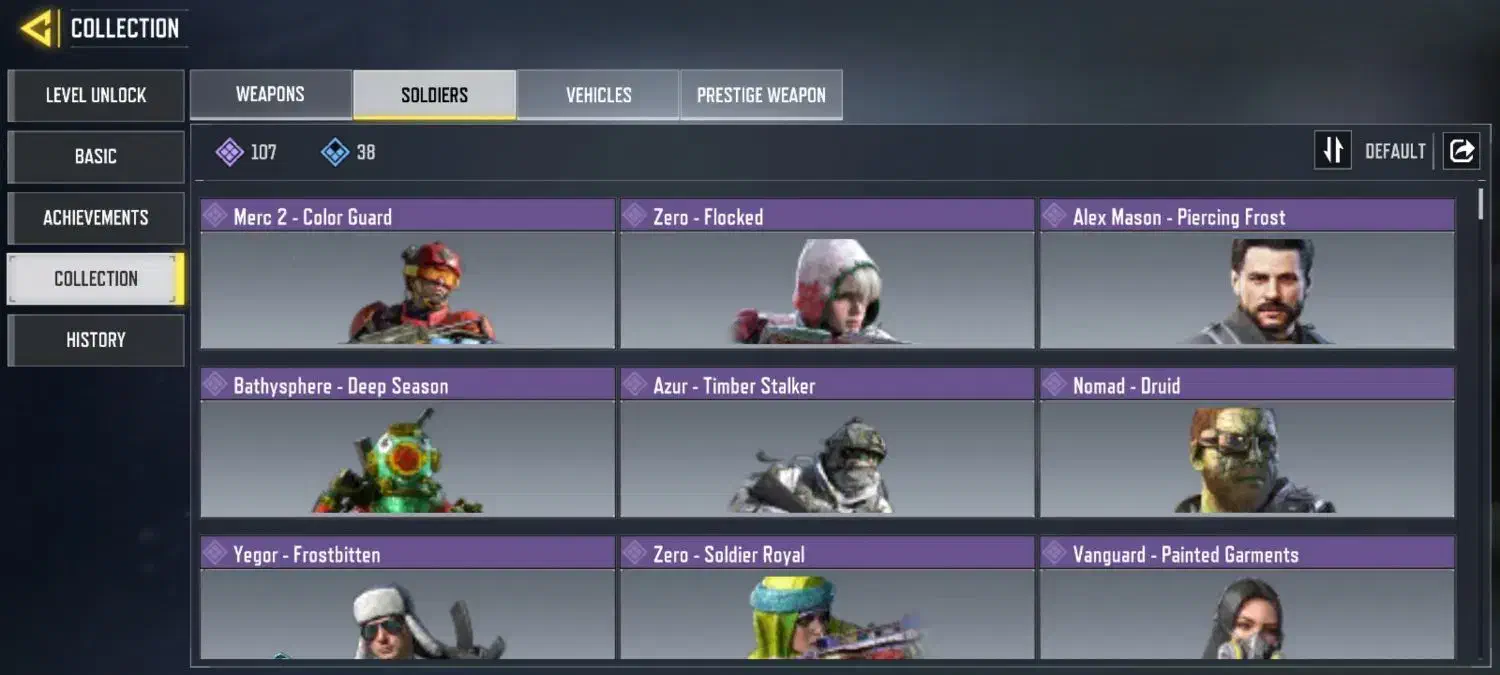The image size is (1500, 675).
Task: Switch to the Weapons tab
Action: point(270,95)
